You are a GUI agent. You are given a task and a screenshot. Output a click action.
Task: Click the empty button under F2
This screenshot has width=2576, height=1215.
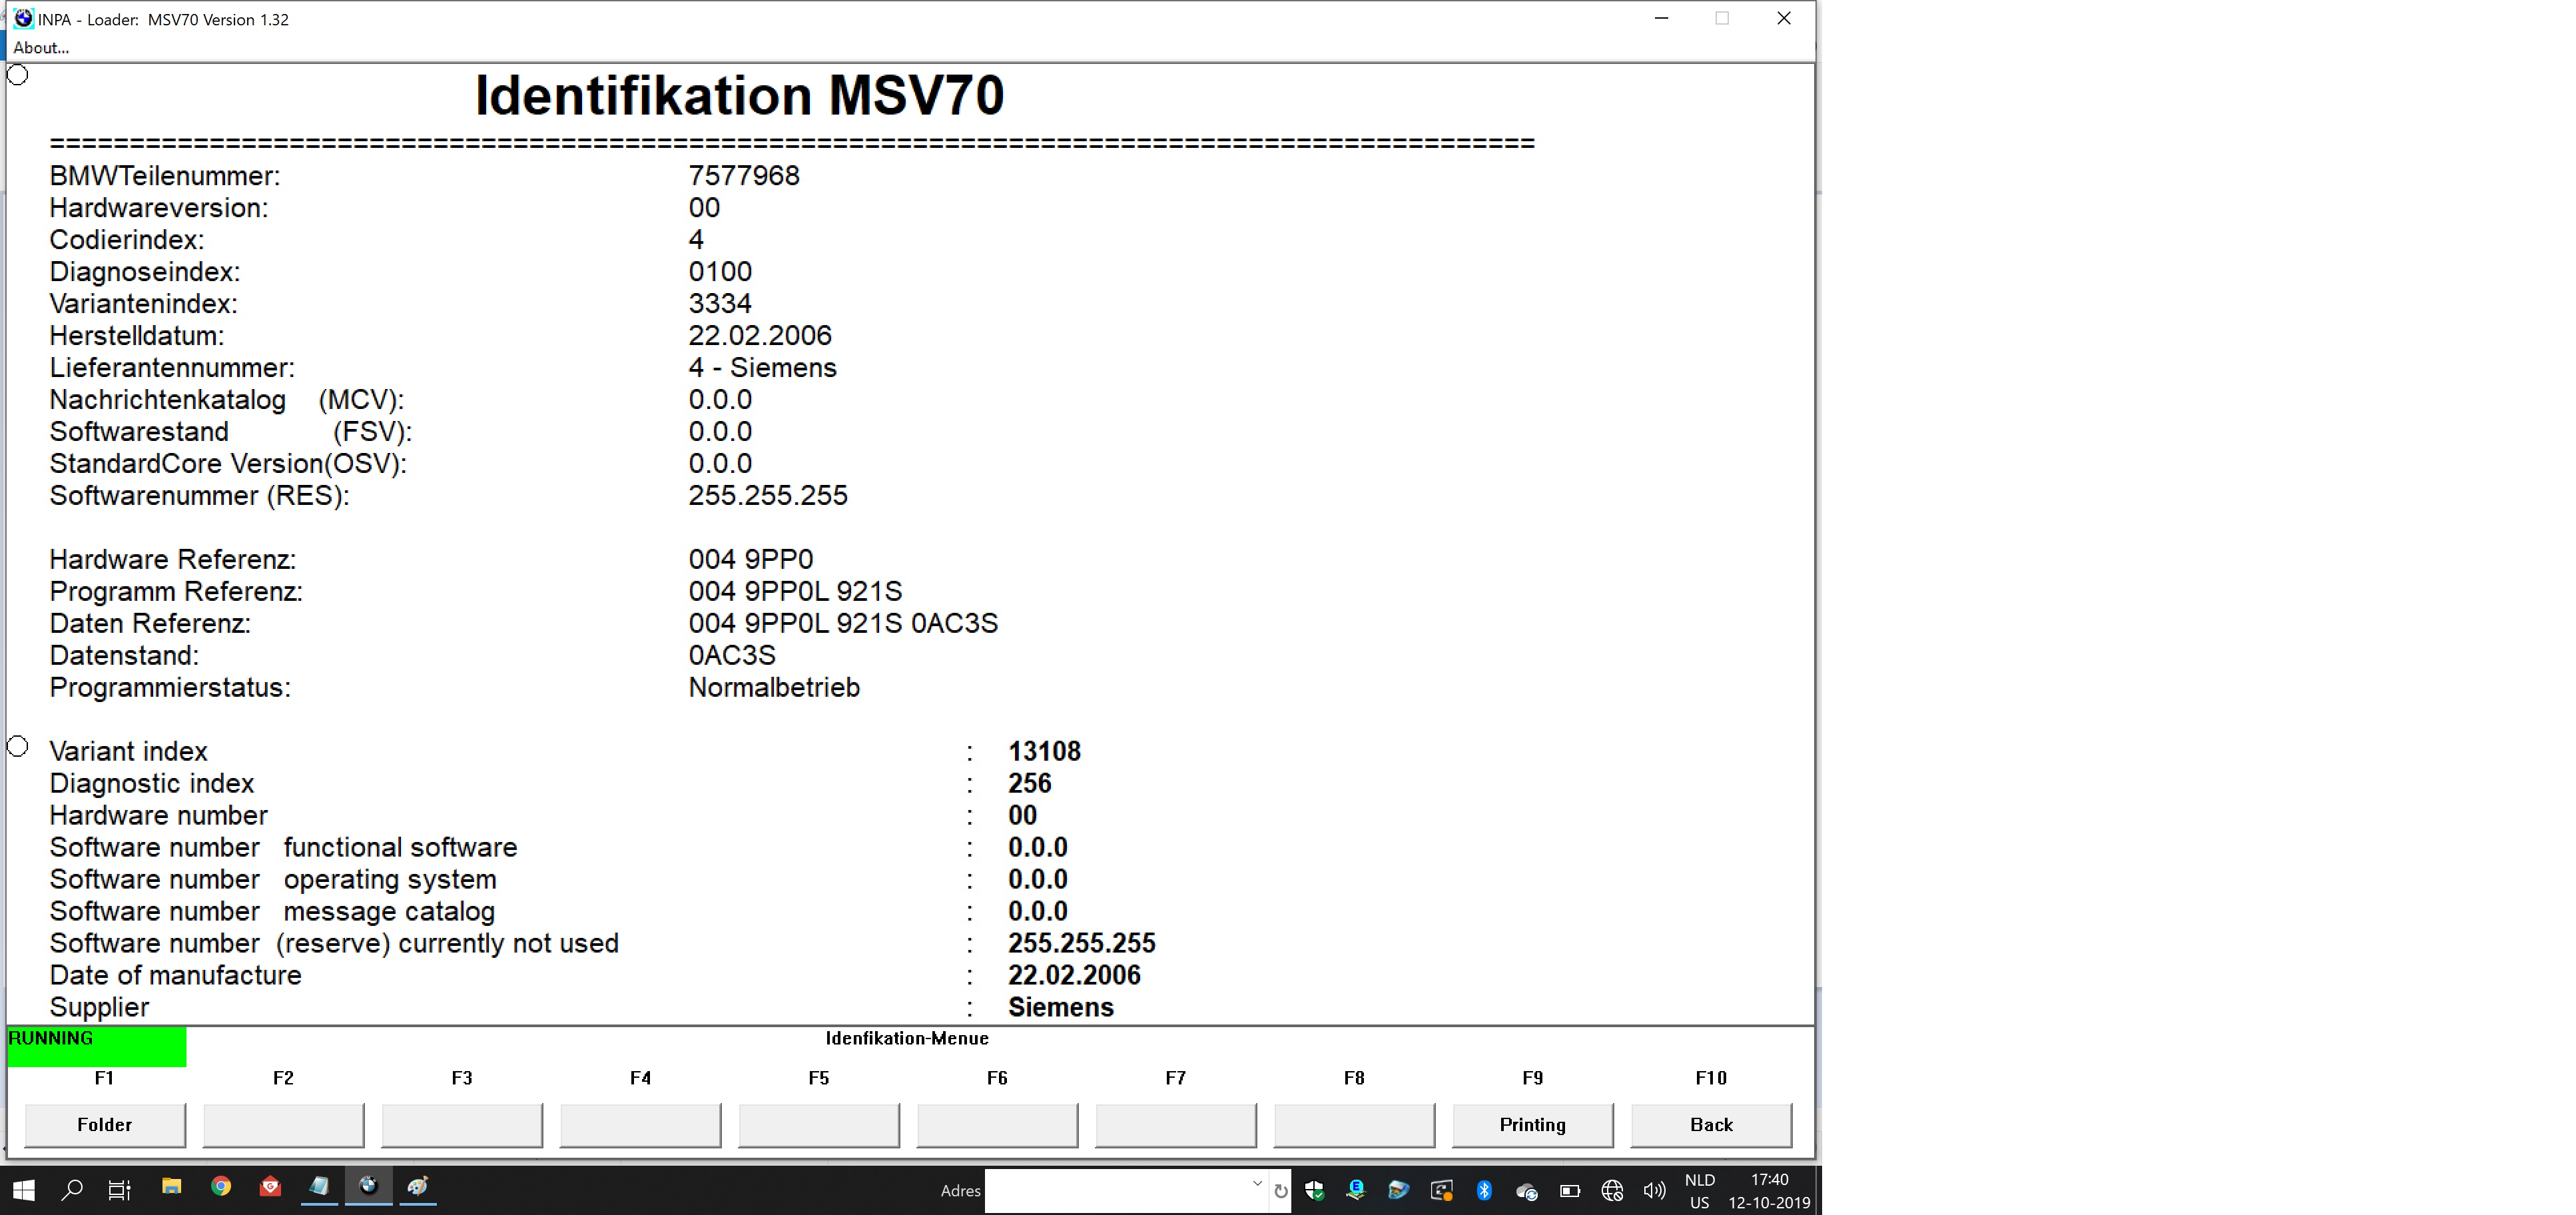tap(283, 1125)
